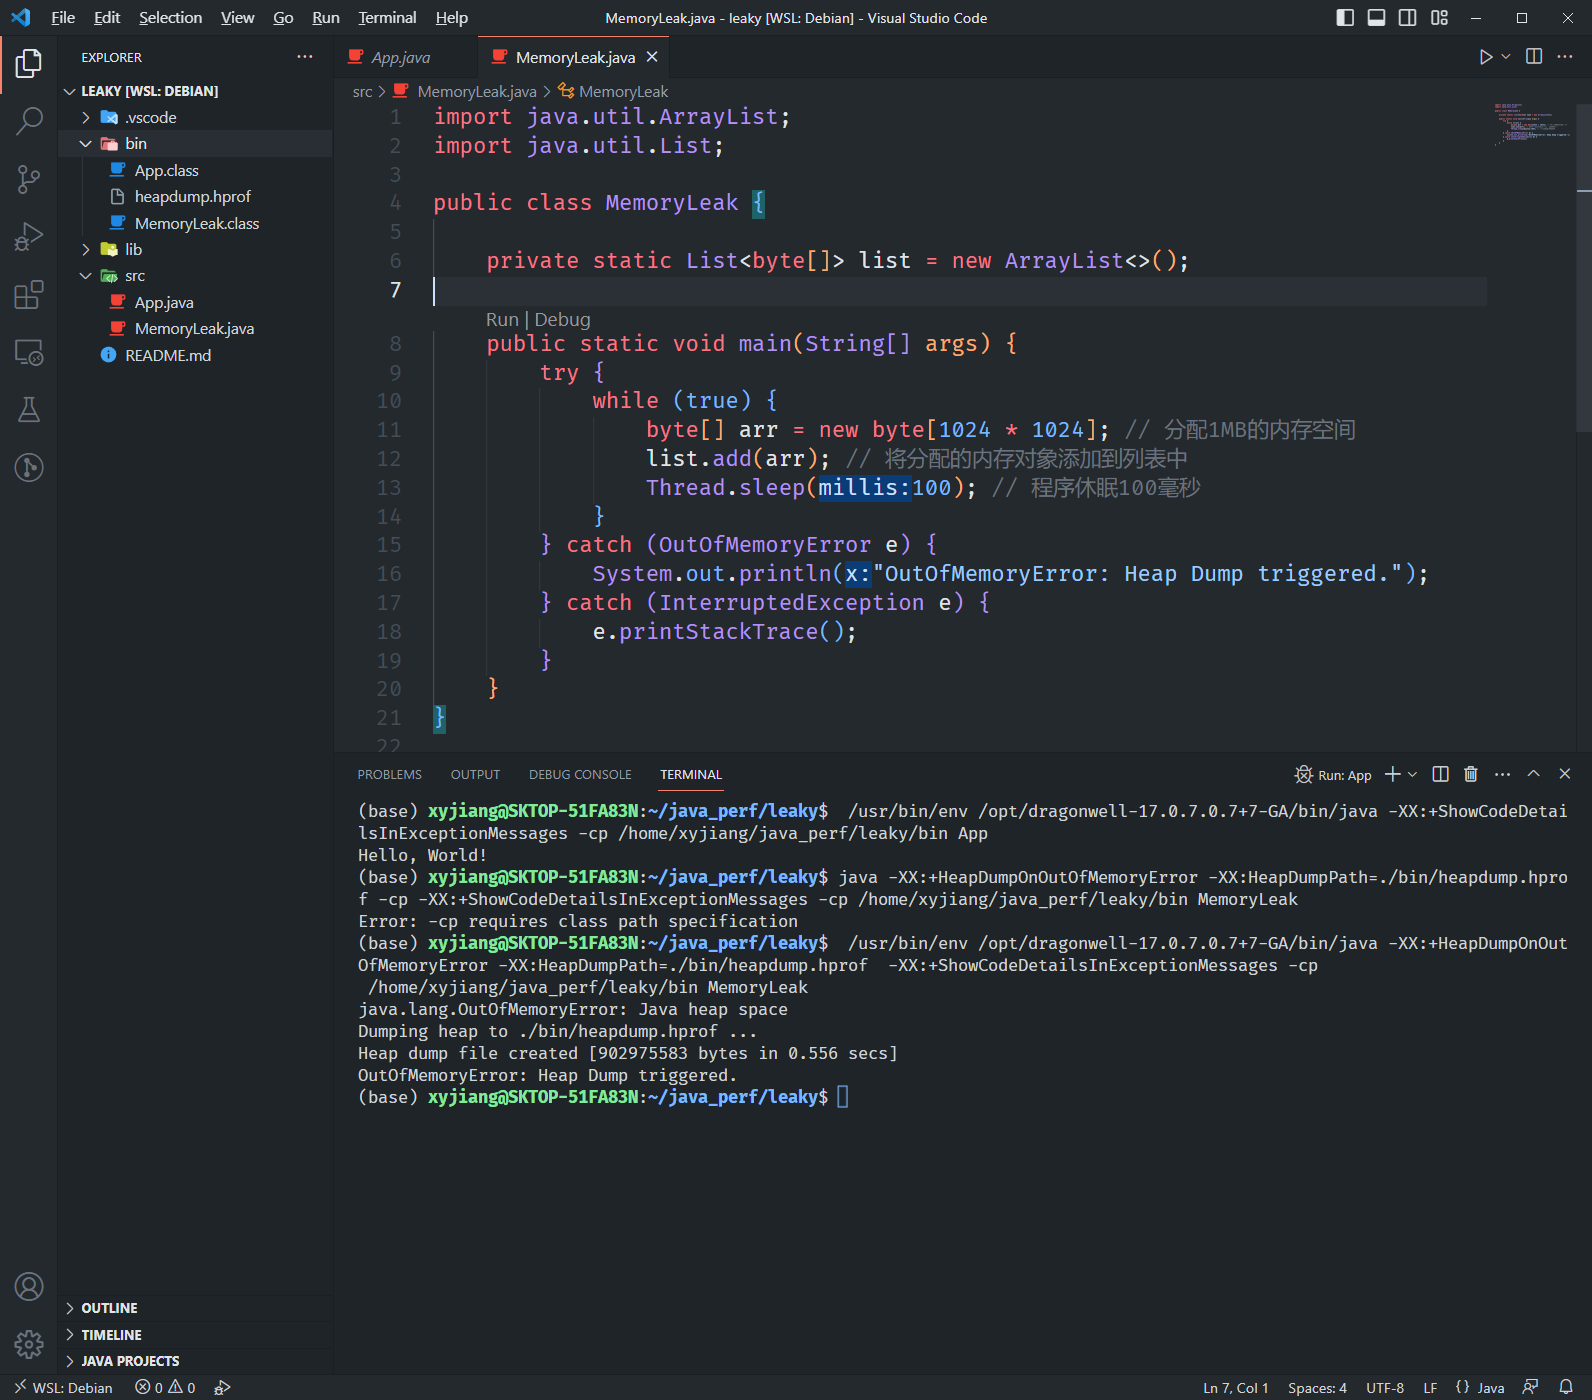Collapse the bin folder

click(195, 143)
